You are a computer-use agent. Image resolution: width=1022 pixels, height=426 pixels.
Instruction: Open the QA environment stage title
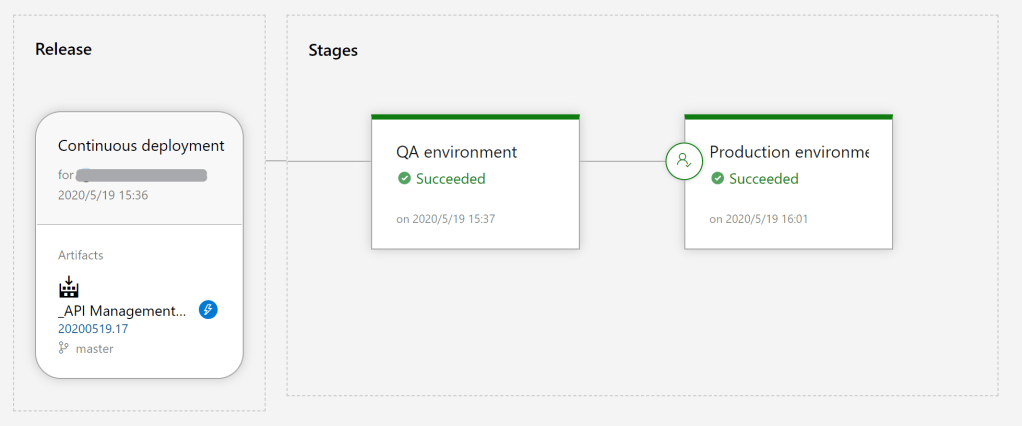click(x=456, y=152)
